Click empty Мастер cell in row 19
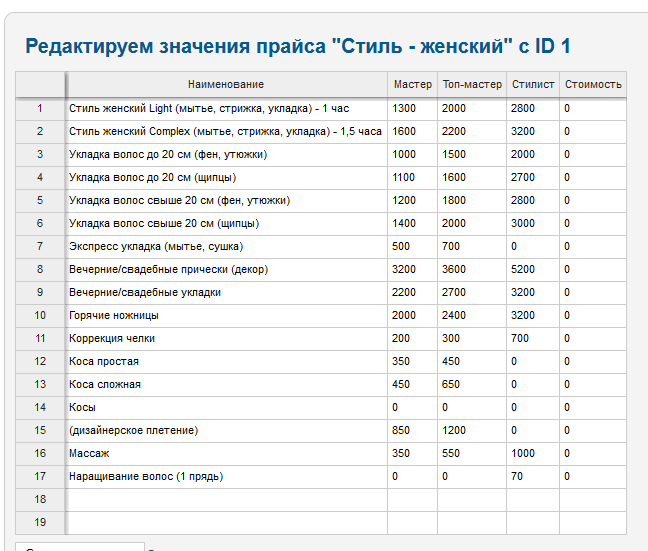This screenshot has width=648, height=551. (x=412, y=522)
